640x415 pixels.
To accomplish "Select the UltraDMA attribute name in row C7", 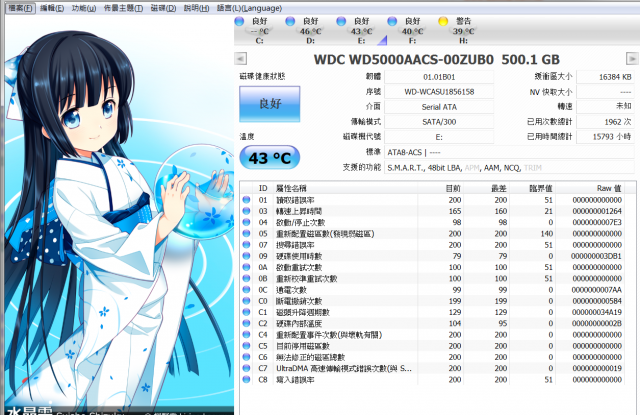I will (344, 368).
